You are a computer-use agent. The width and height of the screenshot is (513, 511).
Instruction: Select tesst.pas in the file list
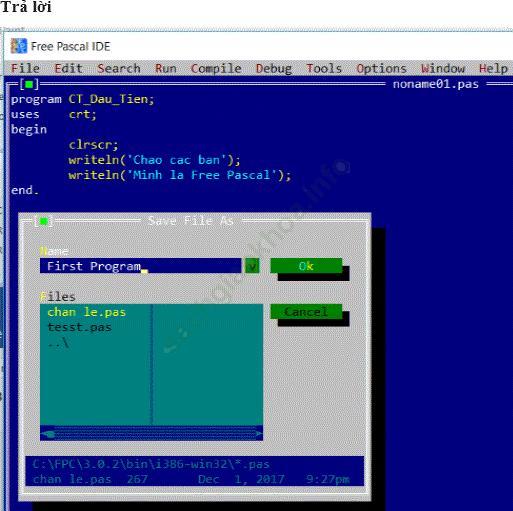79,327
